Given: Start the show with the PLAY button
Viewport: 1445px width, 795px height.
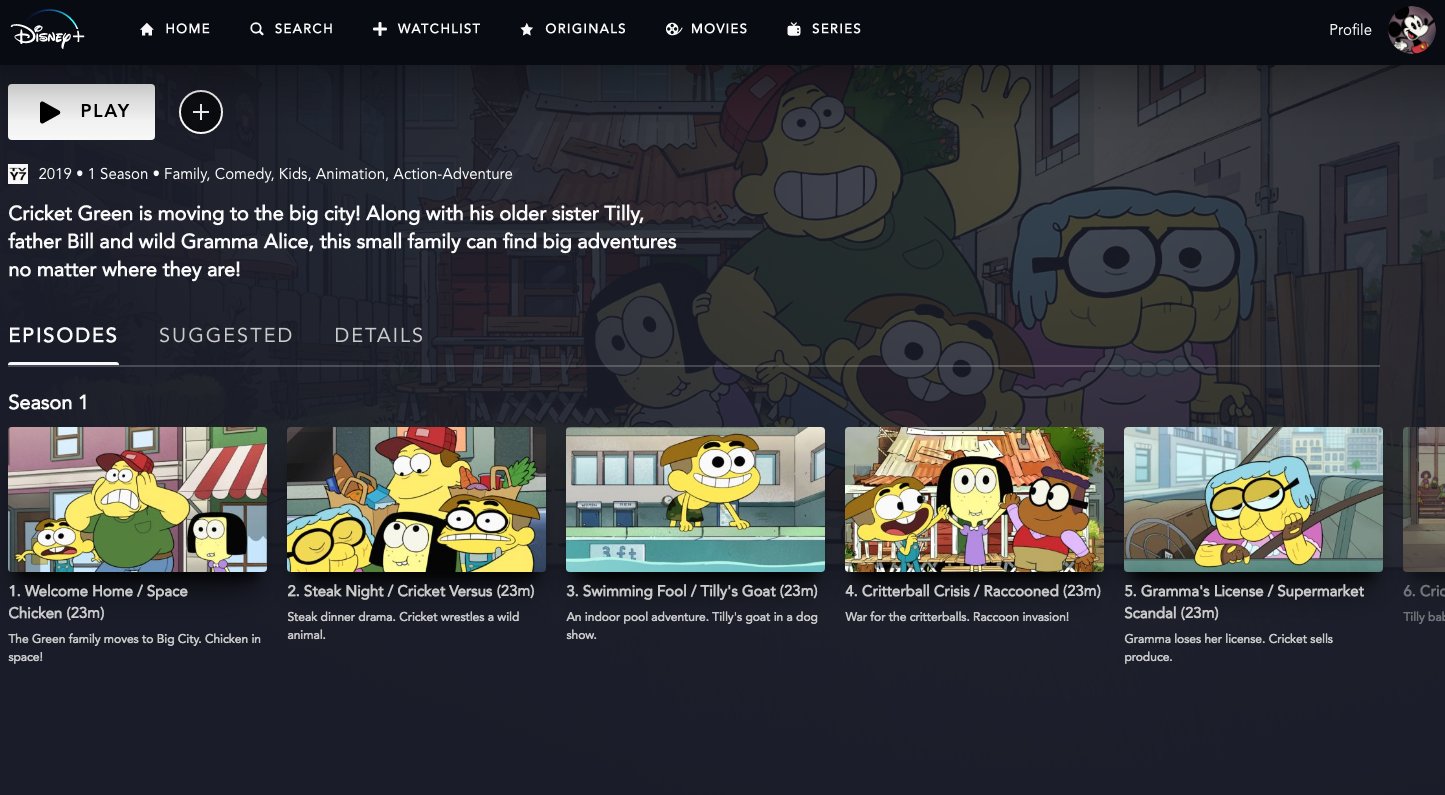Looking at the screenshot, I should click(x=81, y=112).
